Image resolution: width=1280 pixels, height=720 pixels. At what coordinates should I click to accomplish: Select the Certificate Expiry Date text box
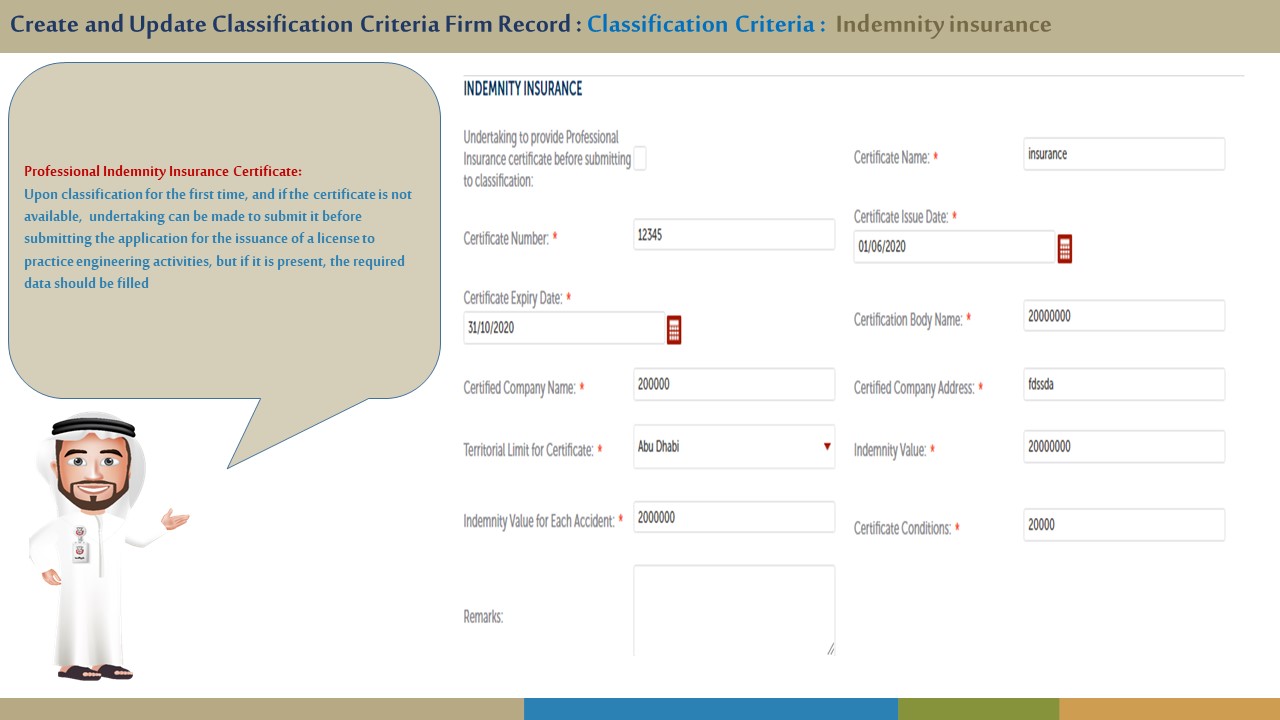pos(563,327)
